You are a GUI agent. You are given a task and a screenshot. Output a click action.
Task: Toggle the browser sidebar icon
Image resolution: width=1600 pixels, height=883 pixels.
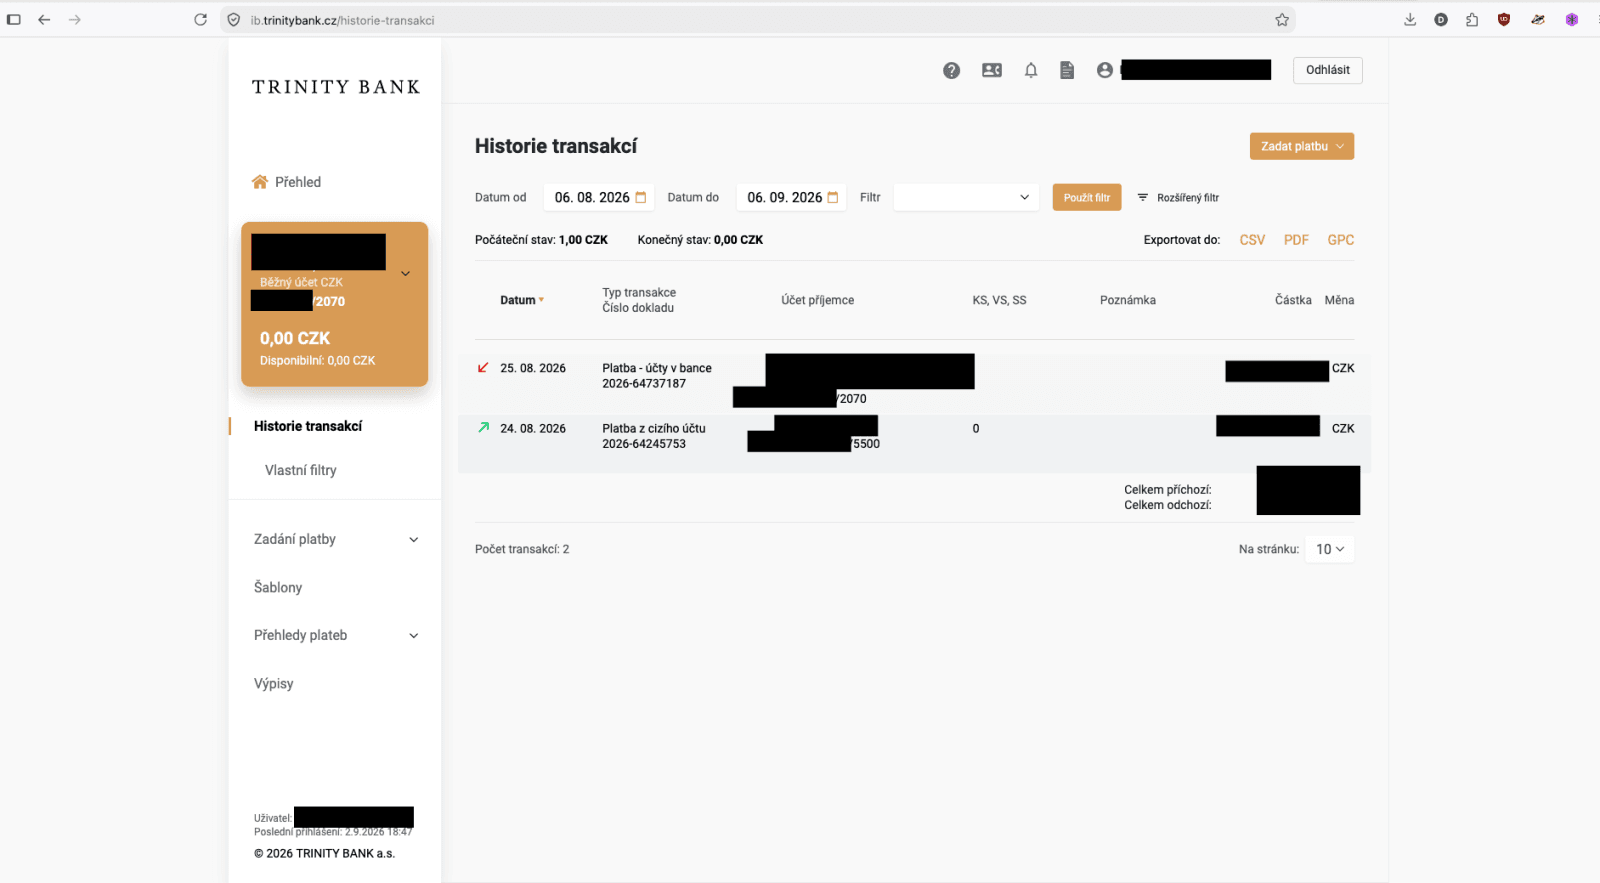[14, 20]
